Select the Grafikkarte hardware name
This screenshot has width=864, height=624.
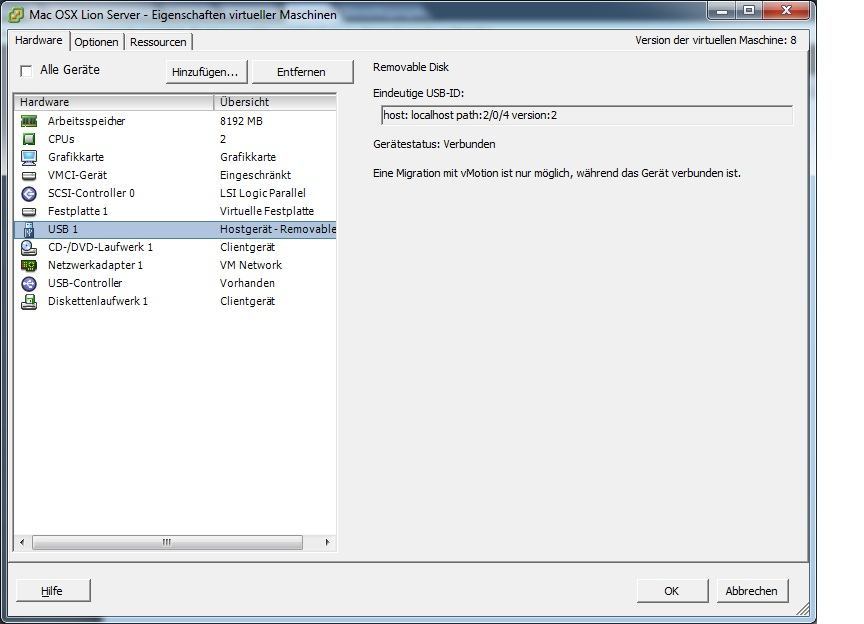pos(76,157)
